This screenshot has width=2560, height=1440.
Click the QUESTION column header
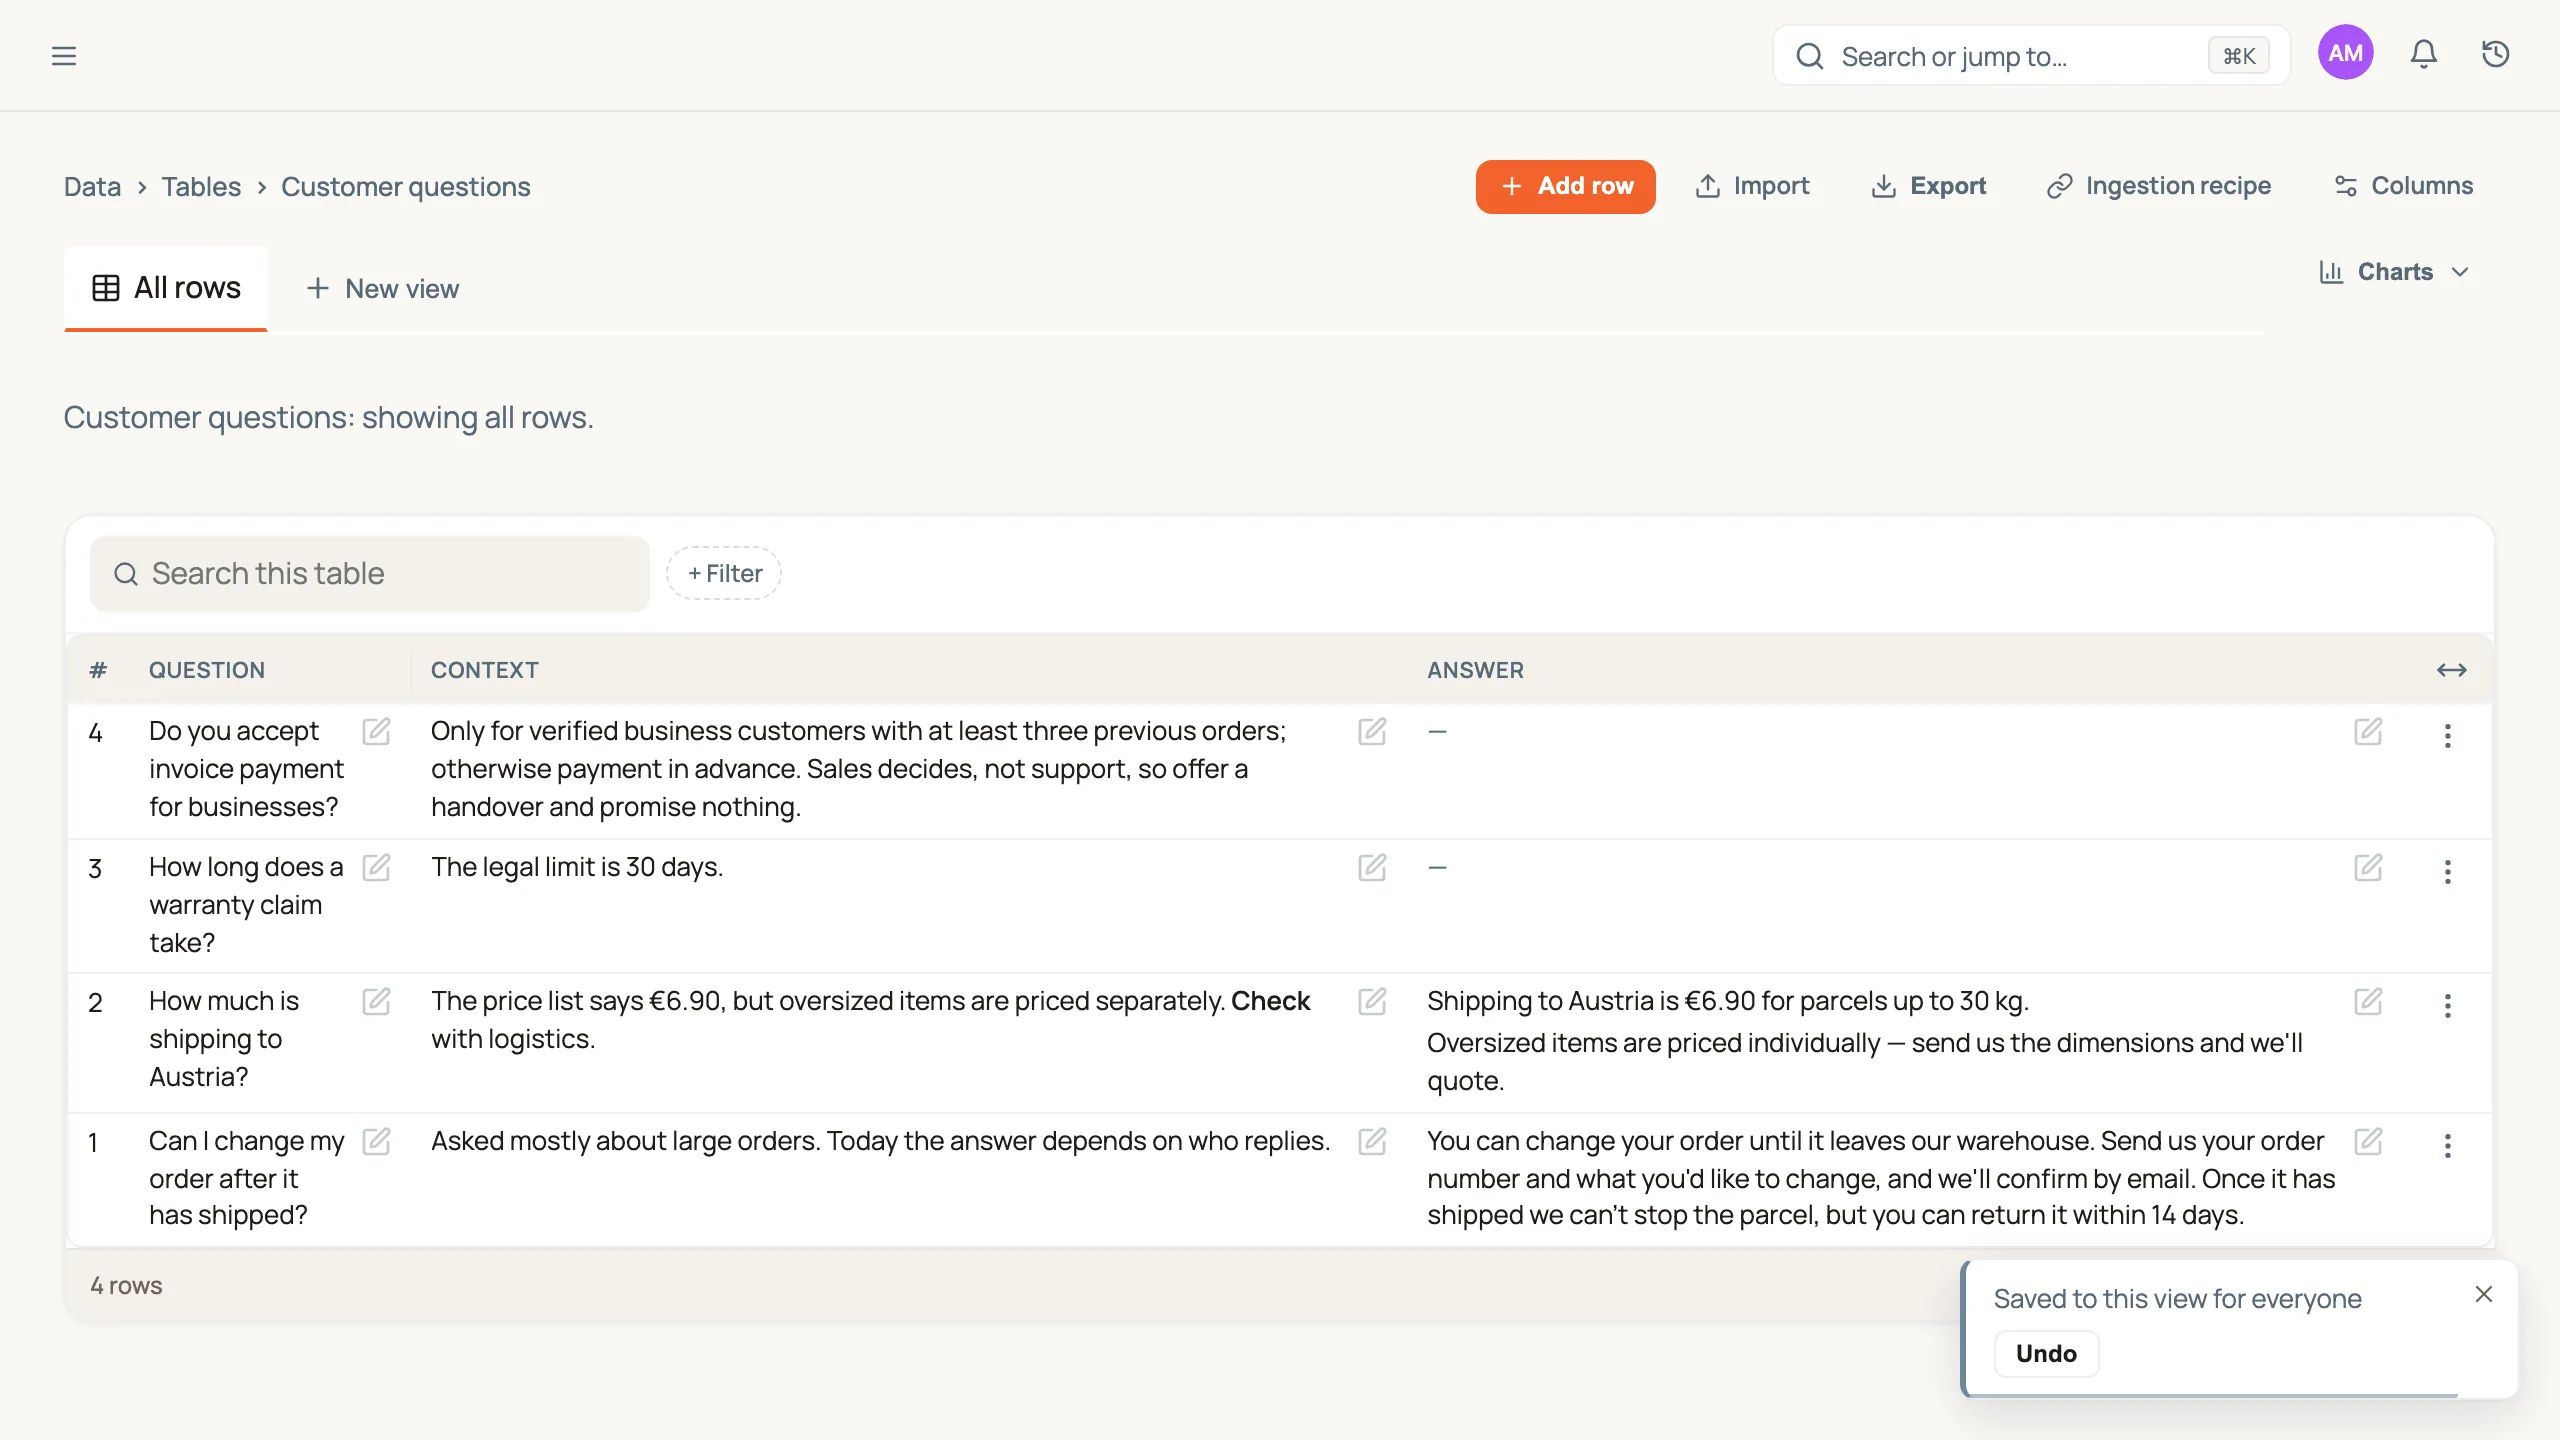(207, 670)
